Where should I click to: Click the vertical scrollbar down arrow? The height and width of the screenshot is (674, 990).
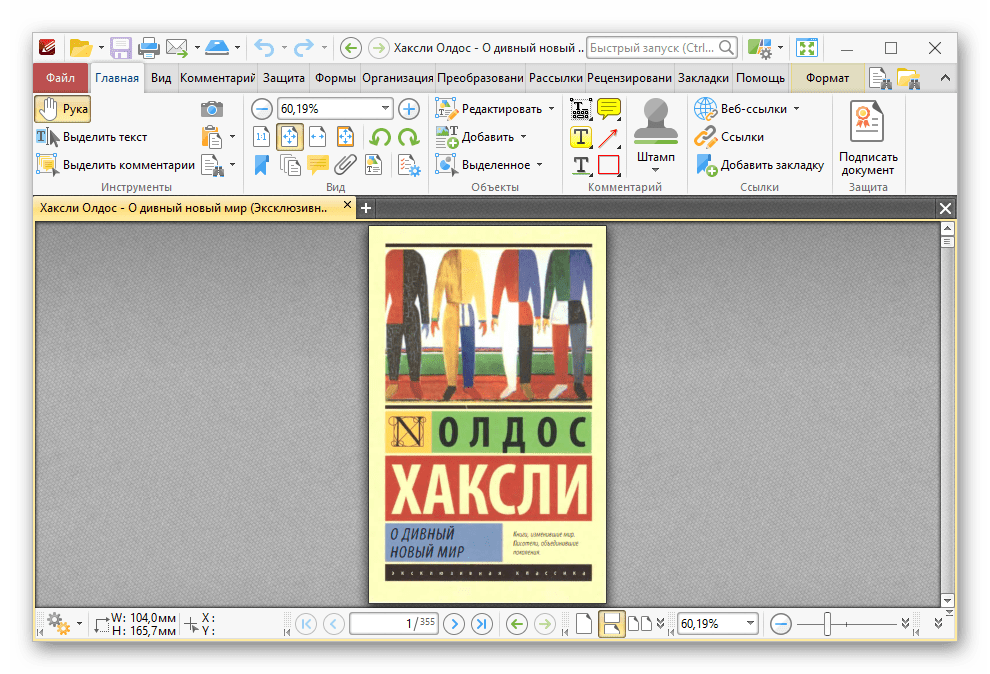point(946,600)
